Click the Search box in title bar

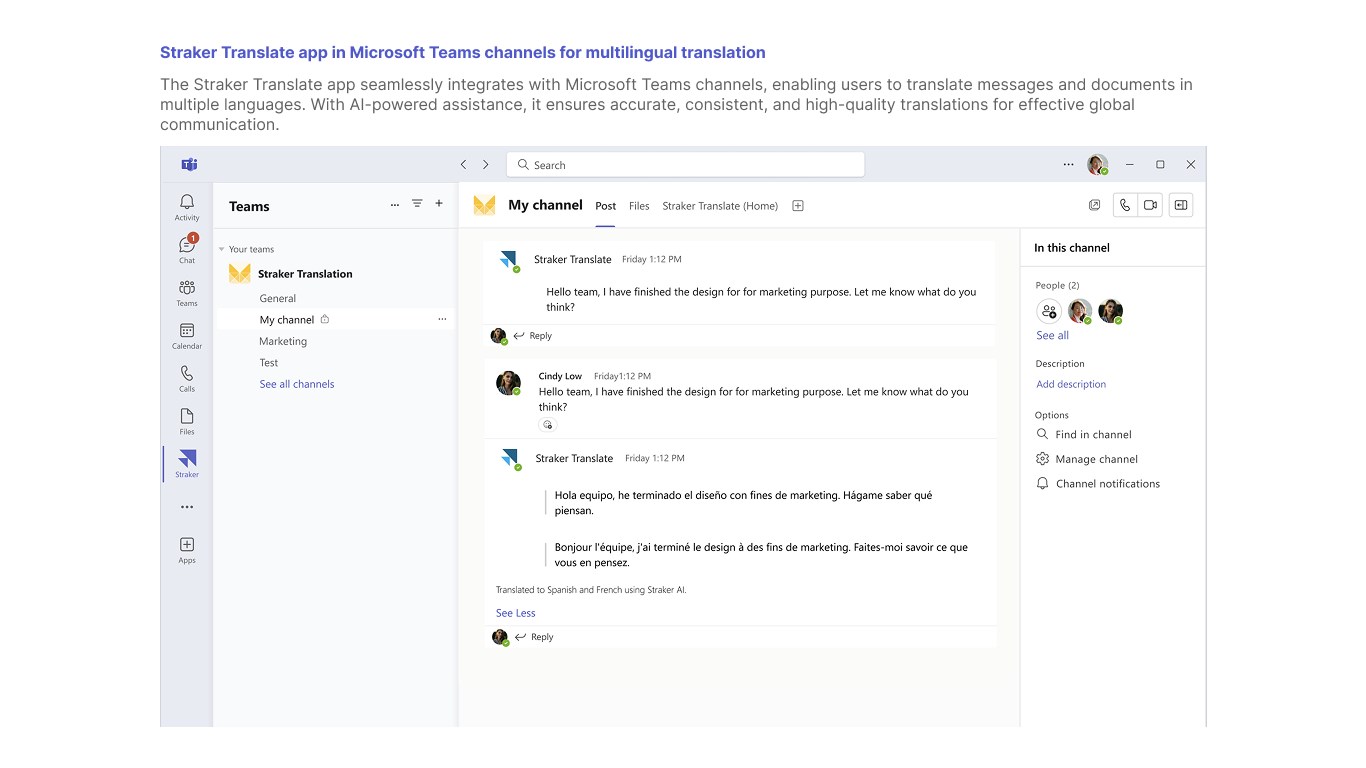coord(685,165)
